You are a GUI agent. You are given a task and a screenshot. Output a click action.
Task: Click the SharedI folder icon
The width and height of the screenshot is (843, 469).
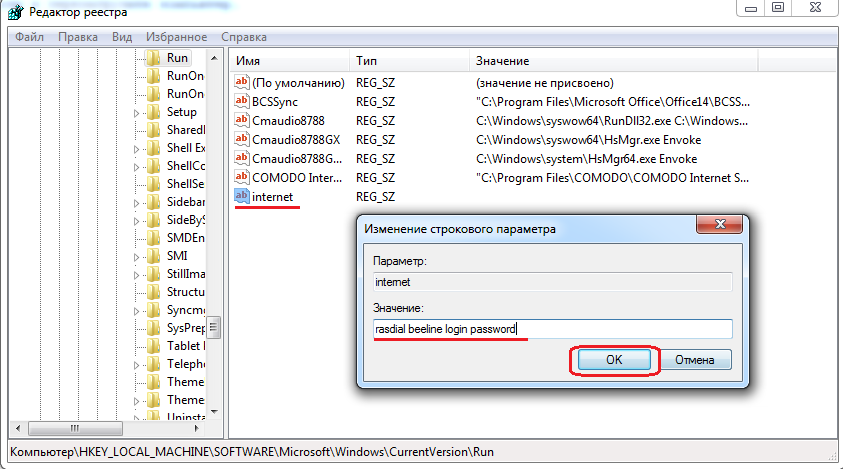[154, 130]
